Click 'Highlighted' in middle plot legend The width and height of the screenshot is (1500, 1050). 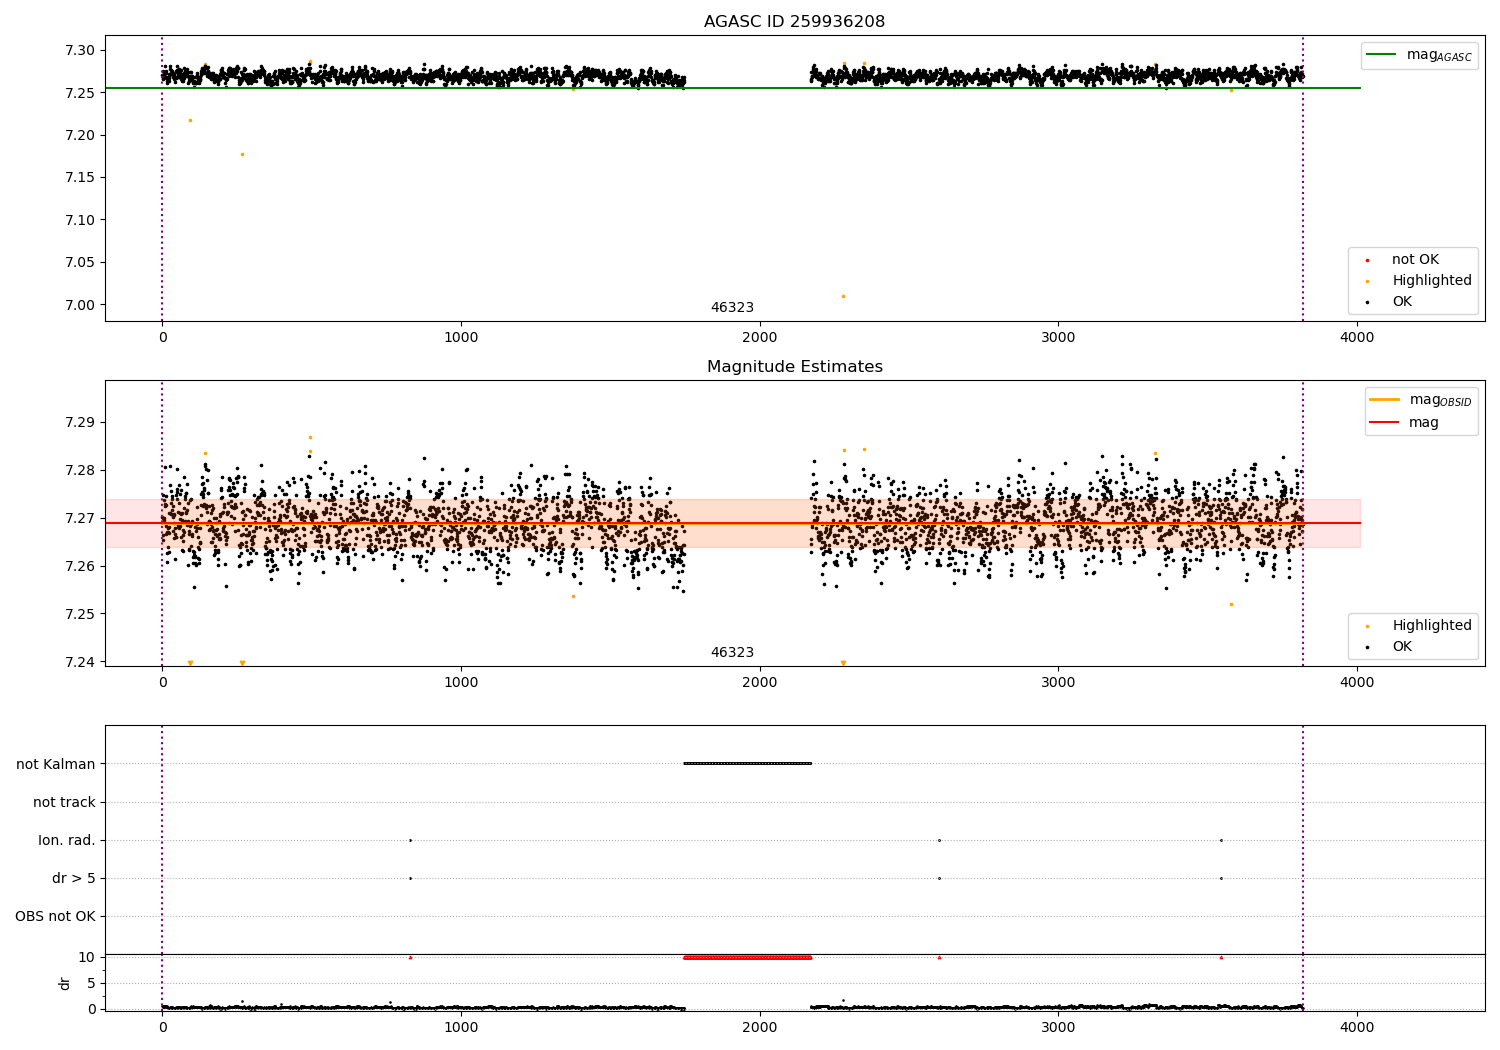(1431, 626)
